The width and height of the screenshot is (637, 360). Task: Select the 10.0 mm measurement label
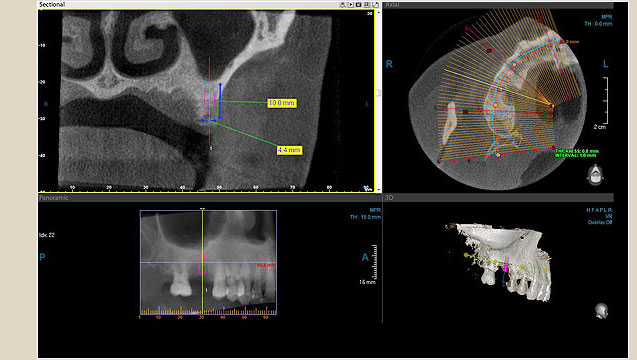[x=282, y=103]
